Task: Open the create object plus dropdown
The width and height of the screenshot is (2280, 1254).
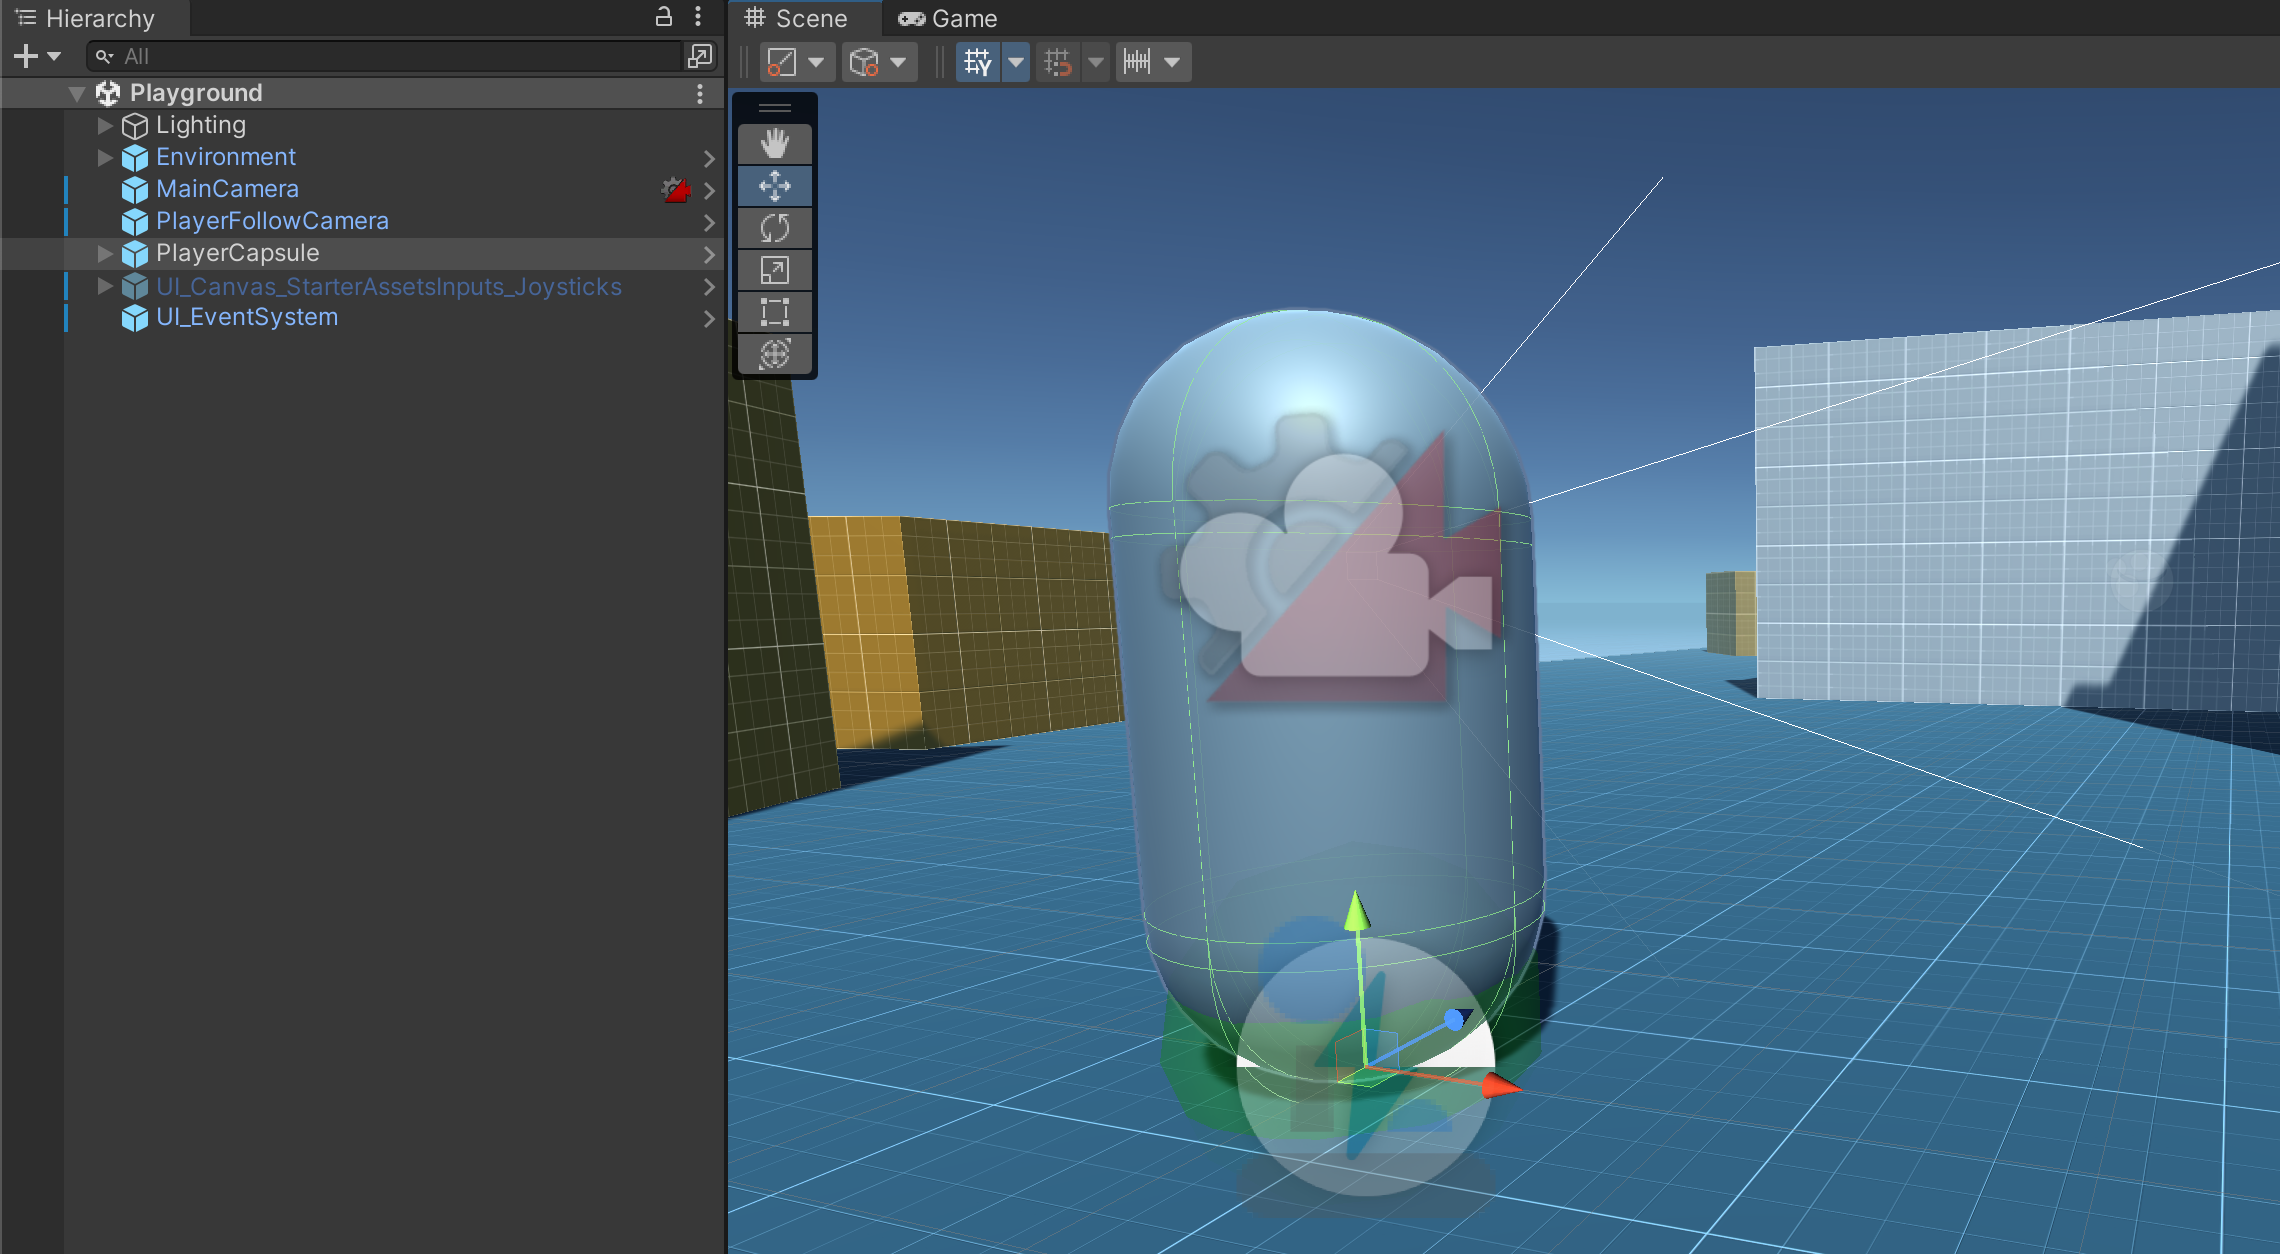Action: tap(36, 56)
